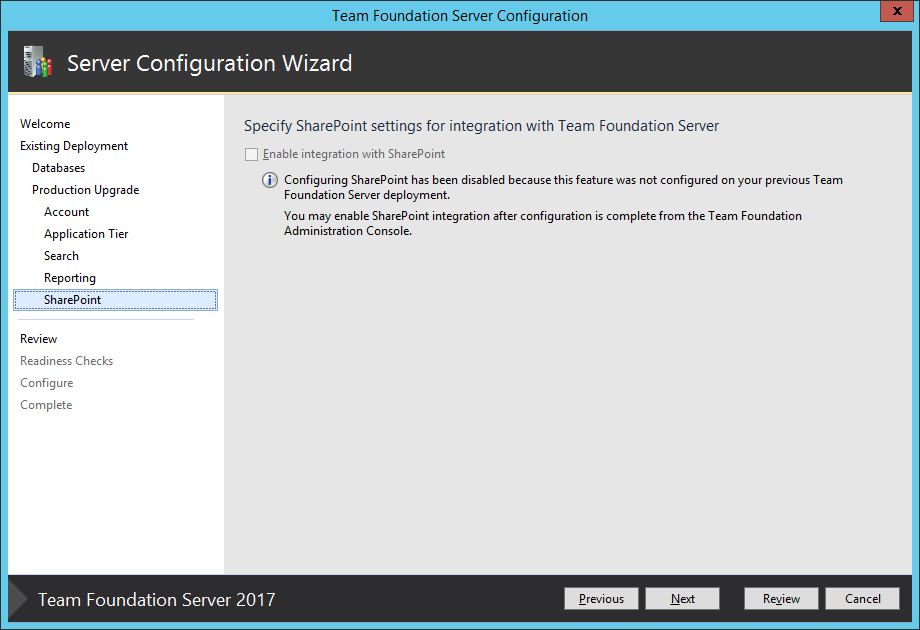
Task: Click the 'Specify SharePoint settings' heading text
Action: tap(481, 126)
